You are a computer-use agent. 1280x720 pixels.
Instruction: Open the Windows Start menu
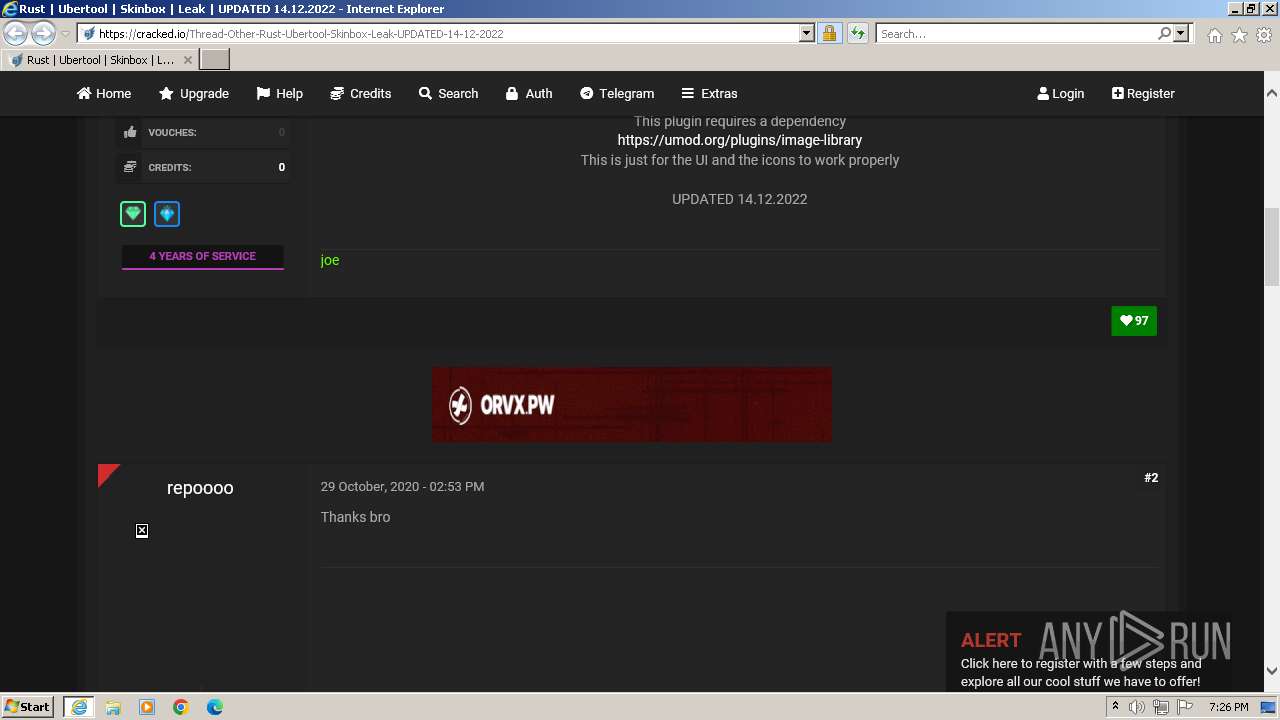tap(27, 706)
